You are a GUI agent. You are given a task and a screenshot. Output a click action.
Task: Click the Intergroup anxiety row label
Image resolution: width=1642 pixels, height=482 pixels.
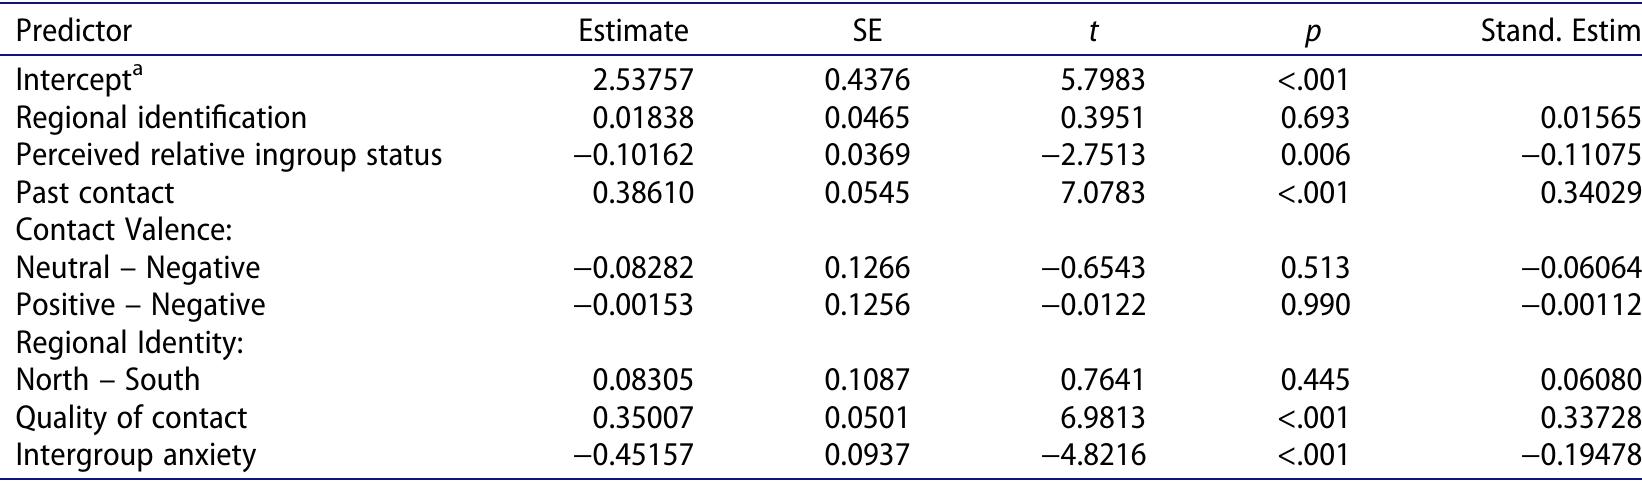click(x=136, y=455)
